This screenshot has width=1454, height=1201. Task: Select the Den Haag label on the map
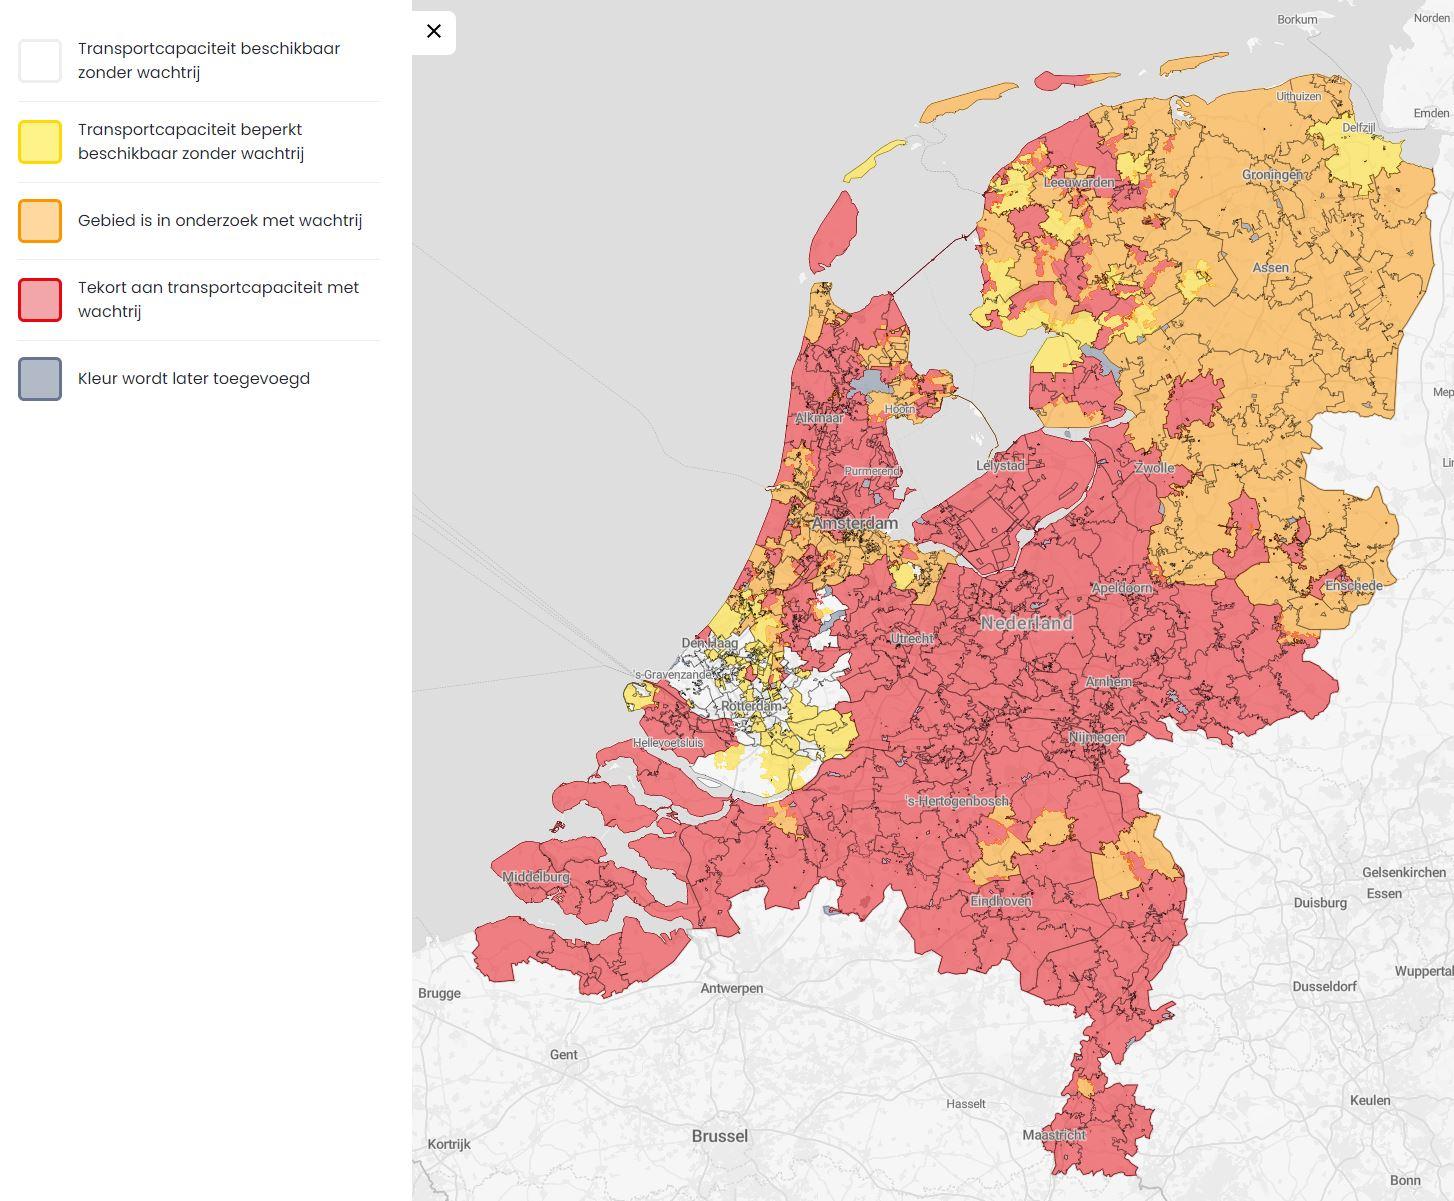click(711, 641)
